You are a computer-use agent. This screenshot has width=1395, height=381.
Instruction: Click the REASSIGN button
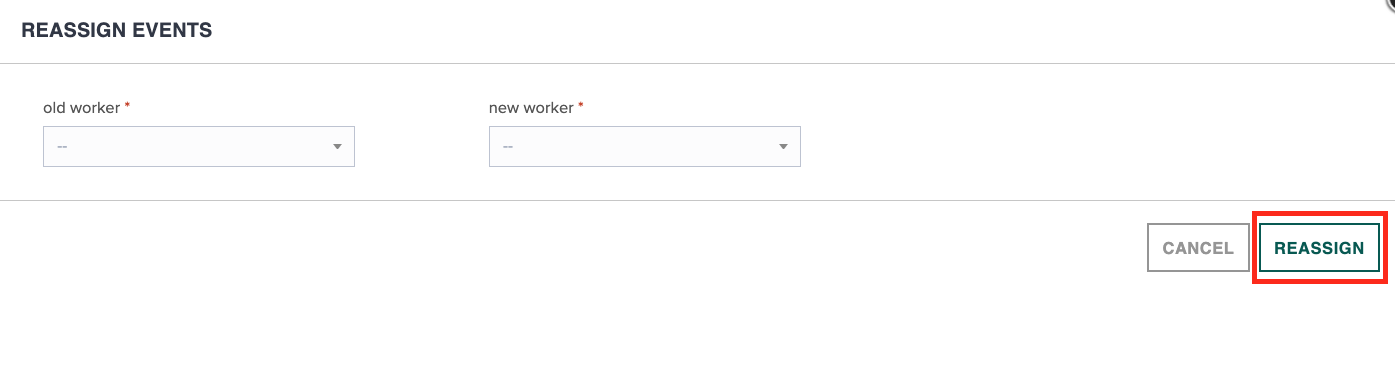pos(1319,248)
